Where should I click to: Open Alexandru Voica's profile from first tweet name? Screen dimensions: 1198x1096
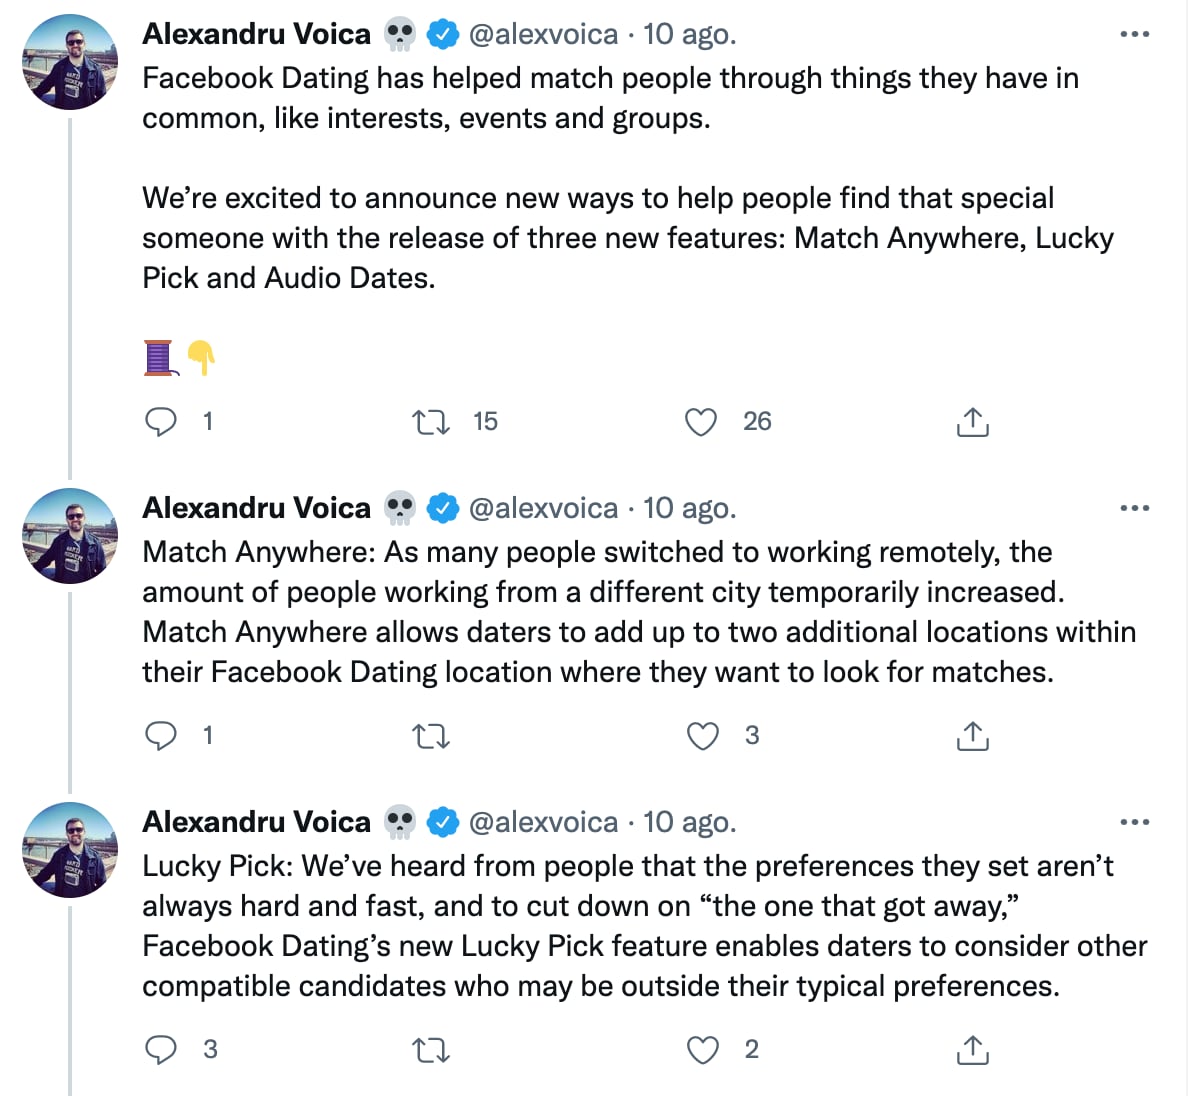tap(256, 34)
